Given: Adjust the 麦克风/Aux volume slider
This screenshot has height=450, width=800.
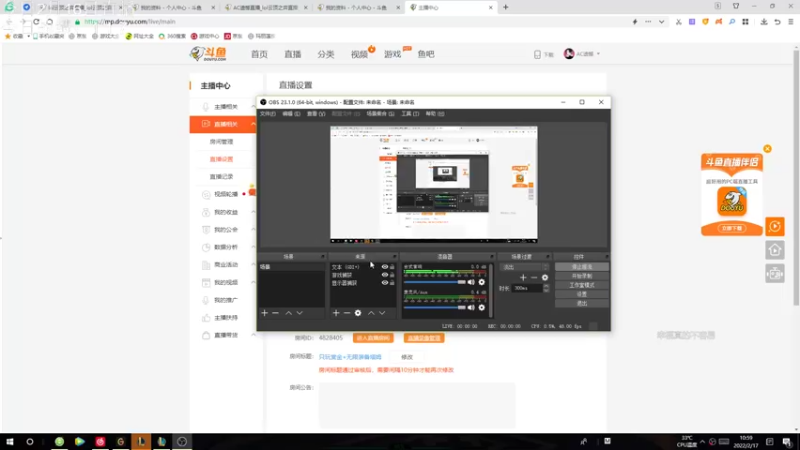Looking at the screenshot, I should (434, 308).
